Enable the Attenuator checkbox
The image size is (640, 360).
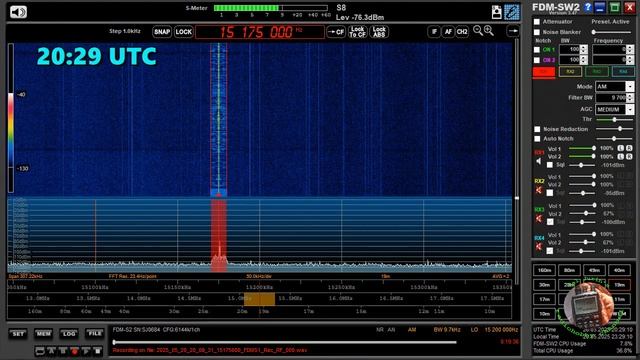537,22
